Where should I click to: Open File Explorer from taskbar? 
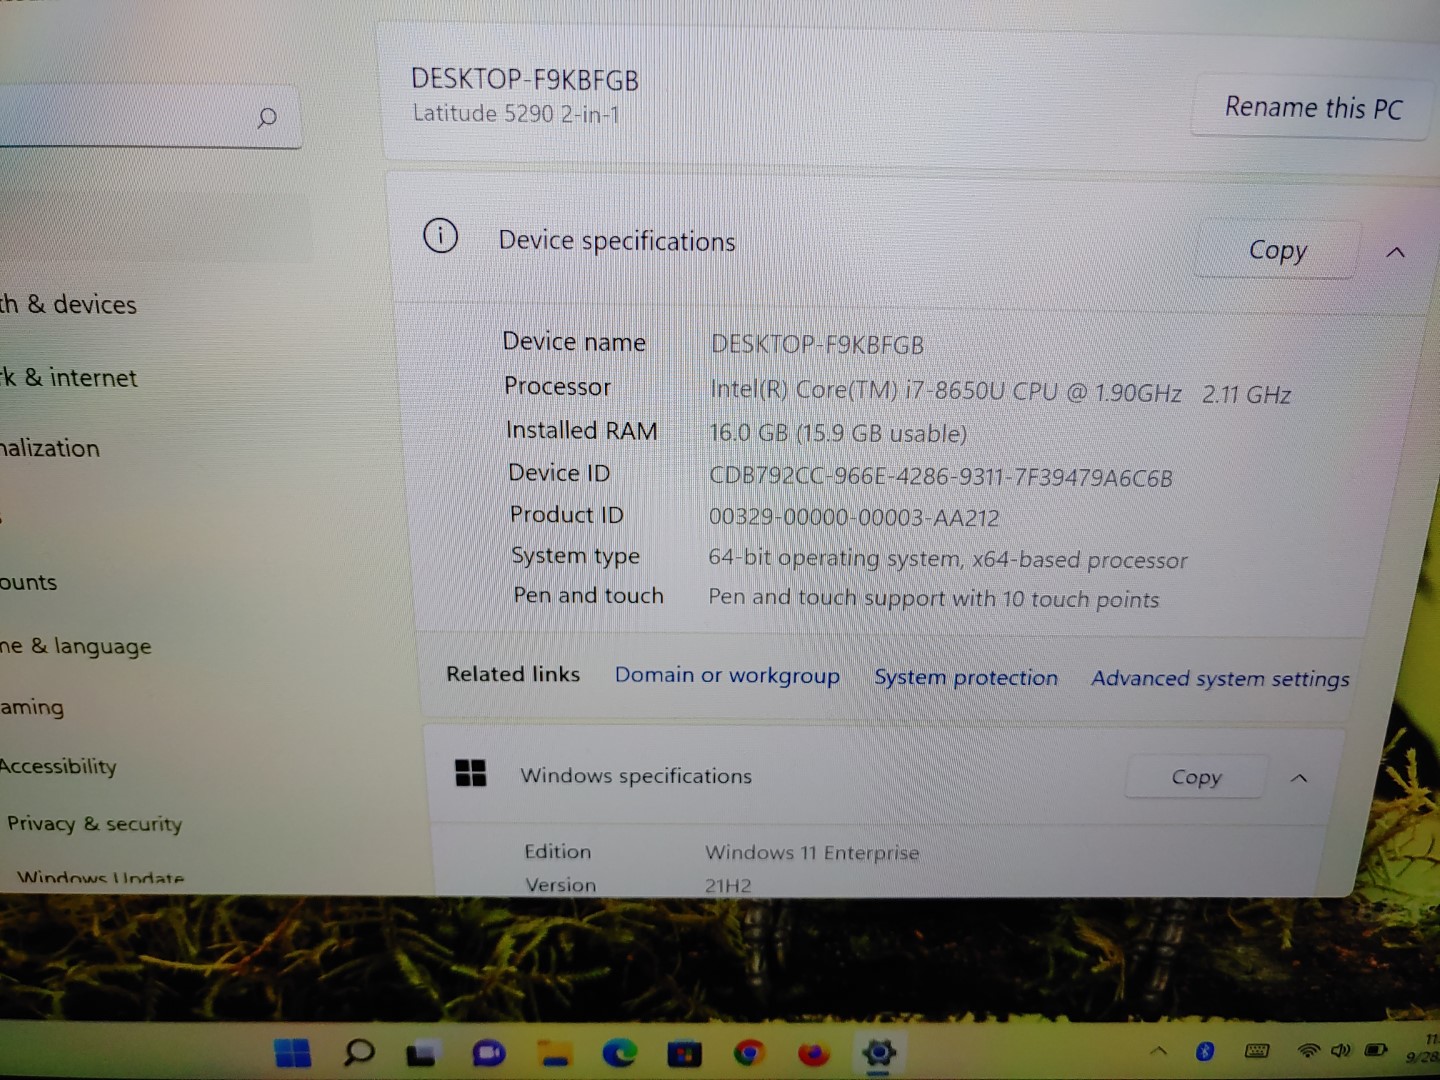point(553,1053)
